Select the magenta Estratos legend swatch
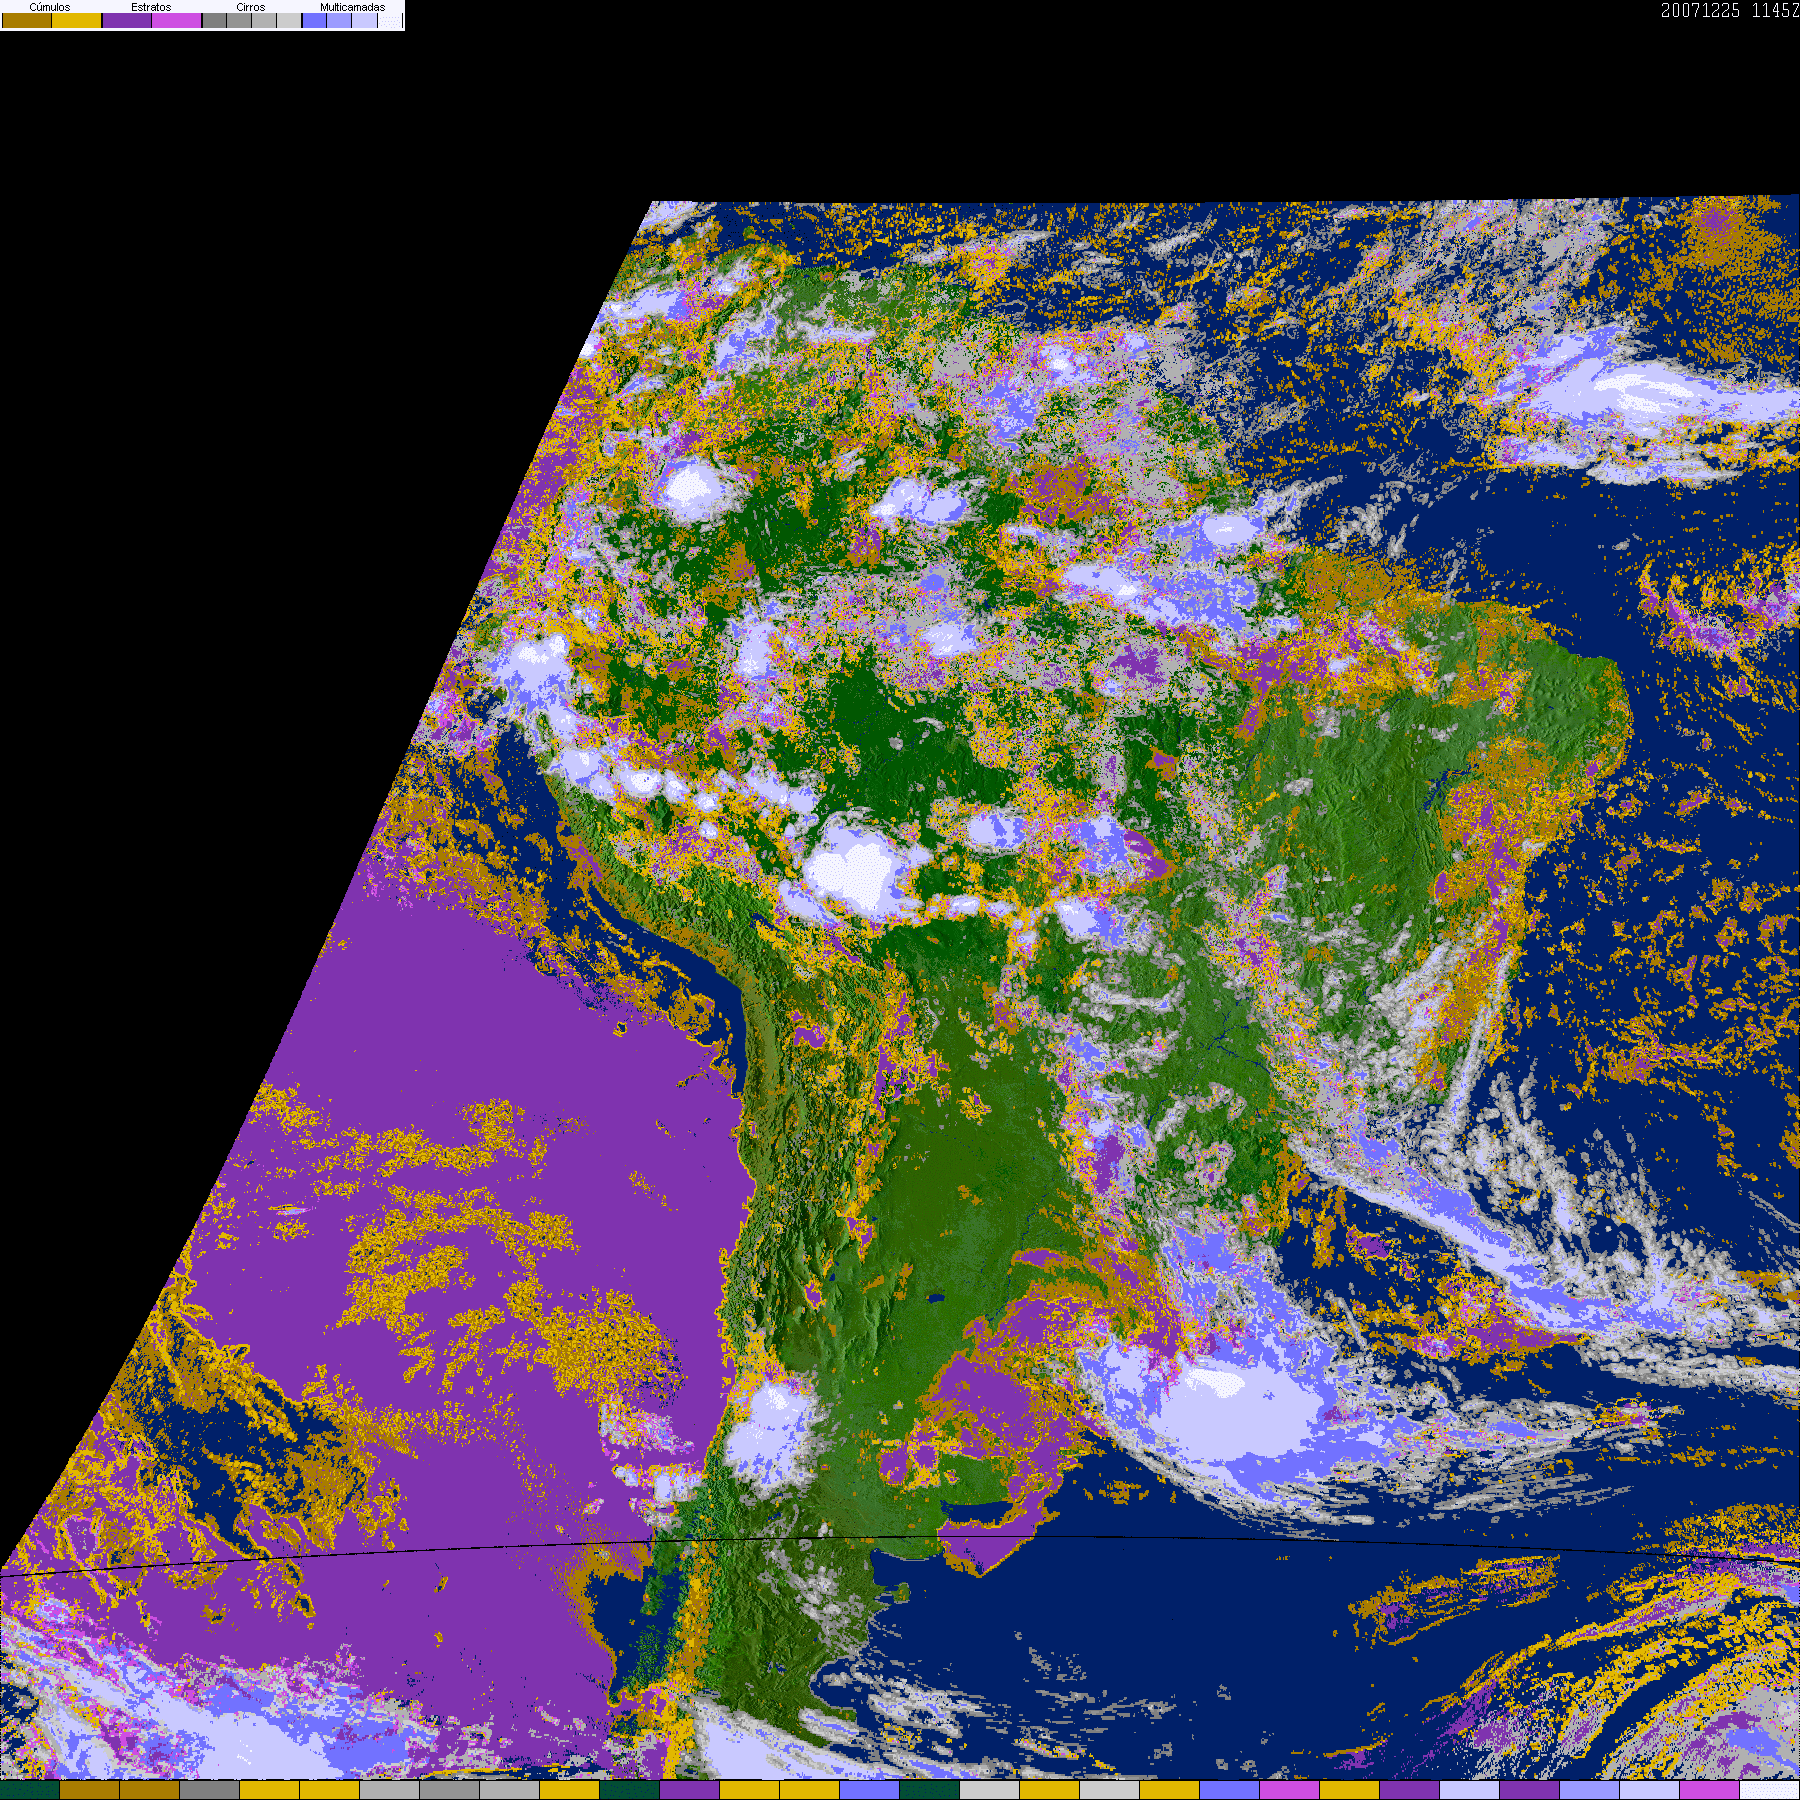The image size is (1800, 1800). [x=177, y=20]
